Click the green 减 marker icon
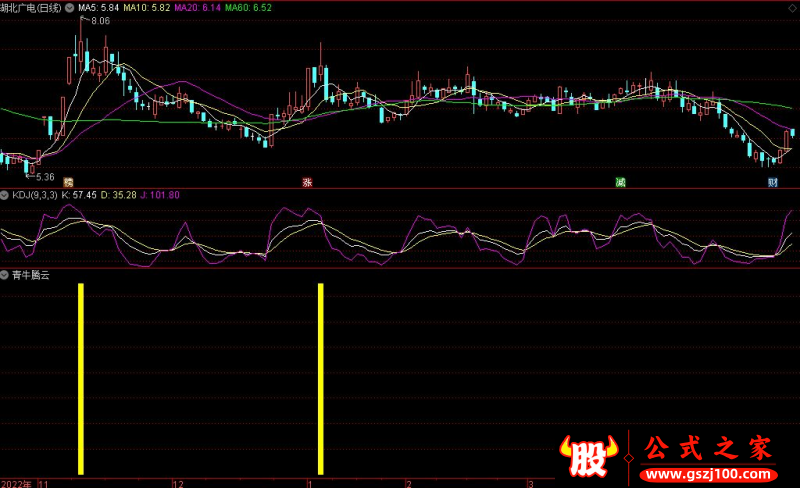The height and width of the screenshot is (488, 800). [620, 182]
